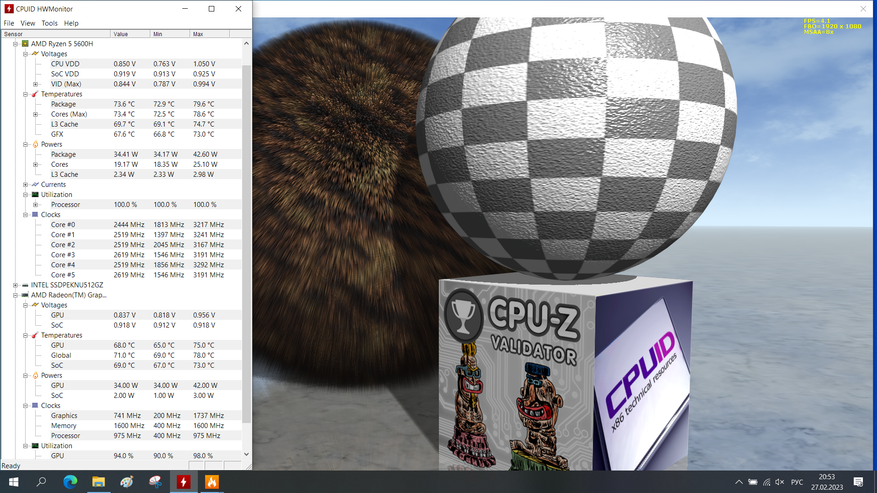Click the CPU Clocks chip icon
Screen dimensions: 877x493
35,214
